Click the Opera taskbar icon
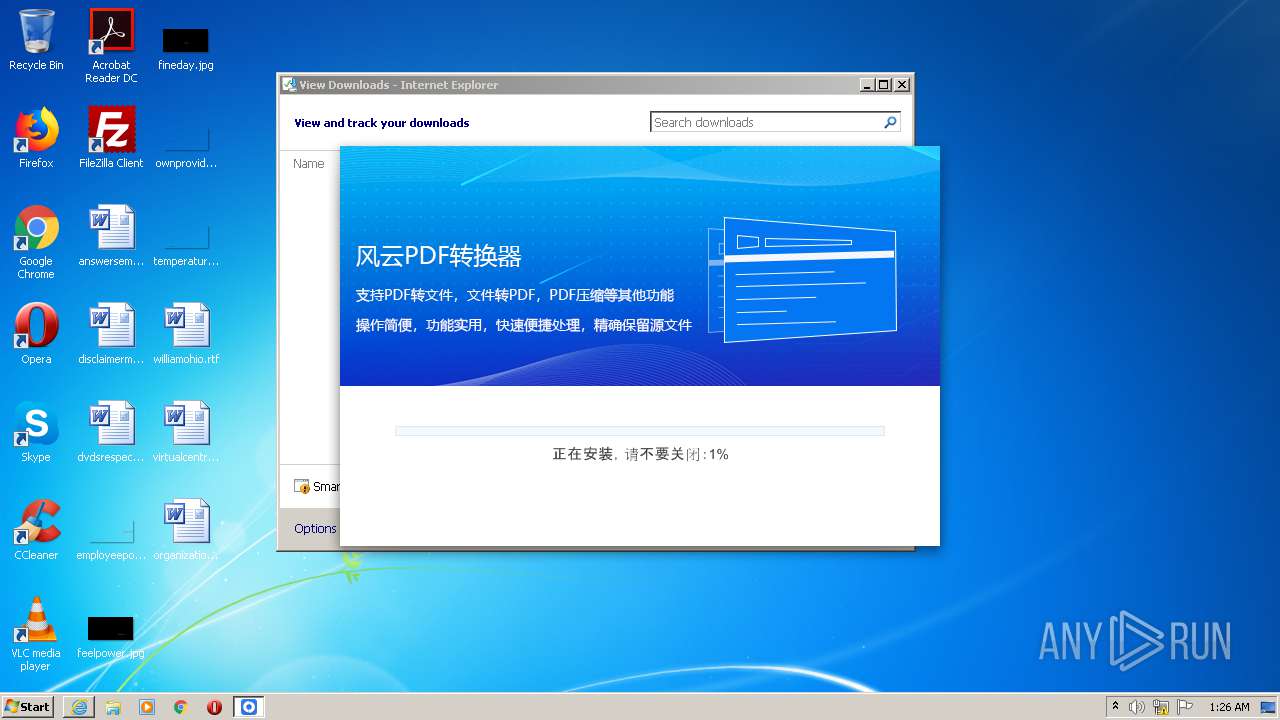1280x720 pixels. coord(214,707)
